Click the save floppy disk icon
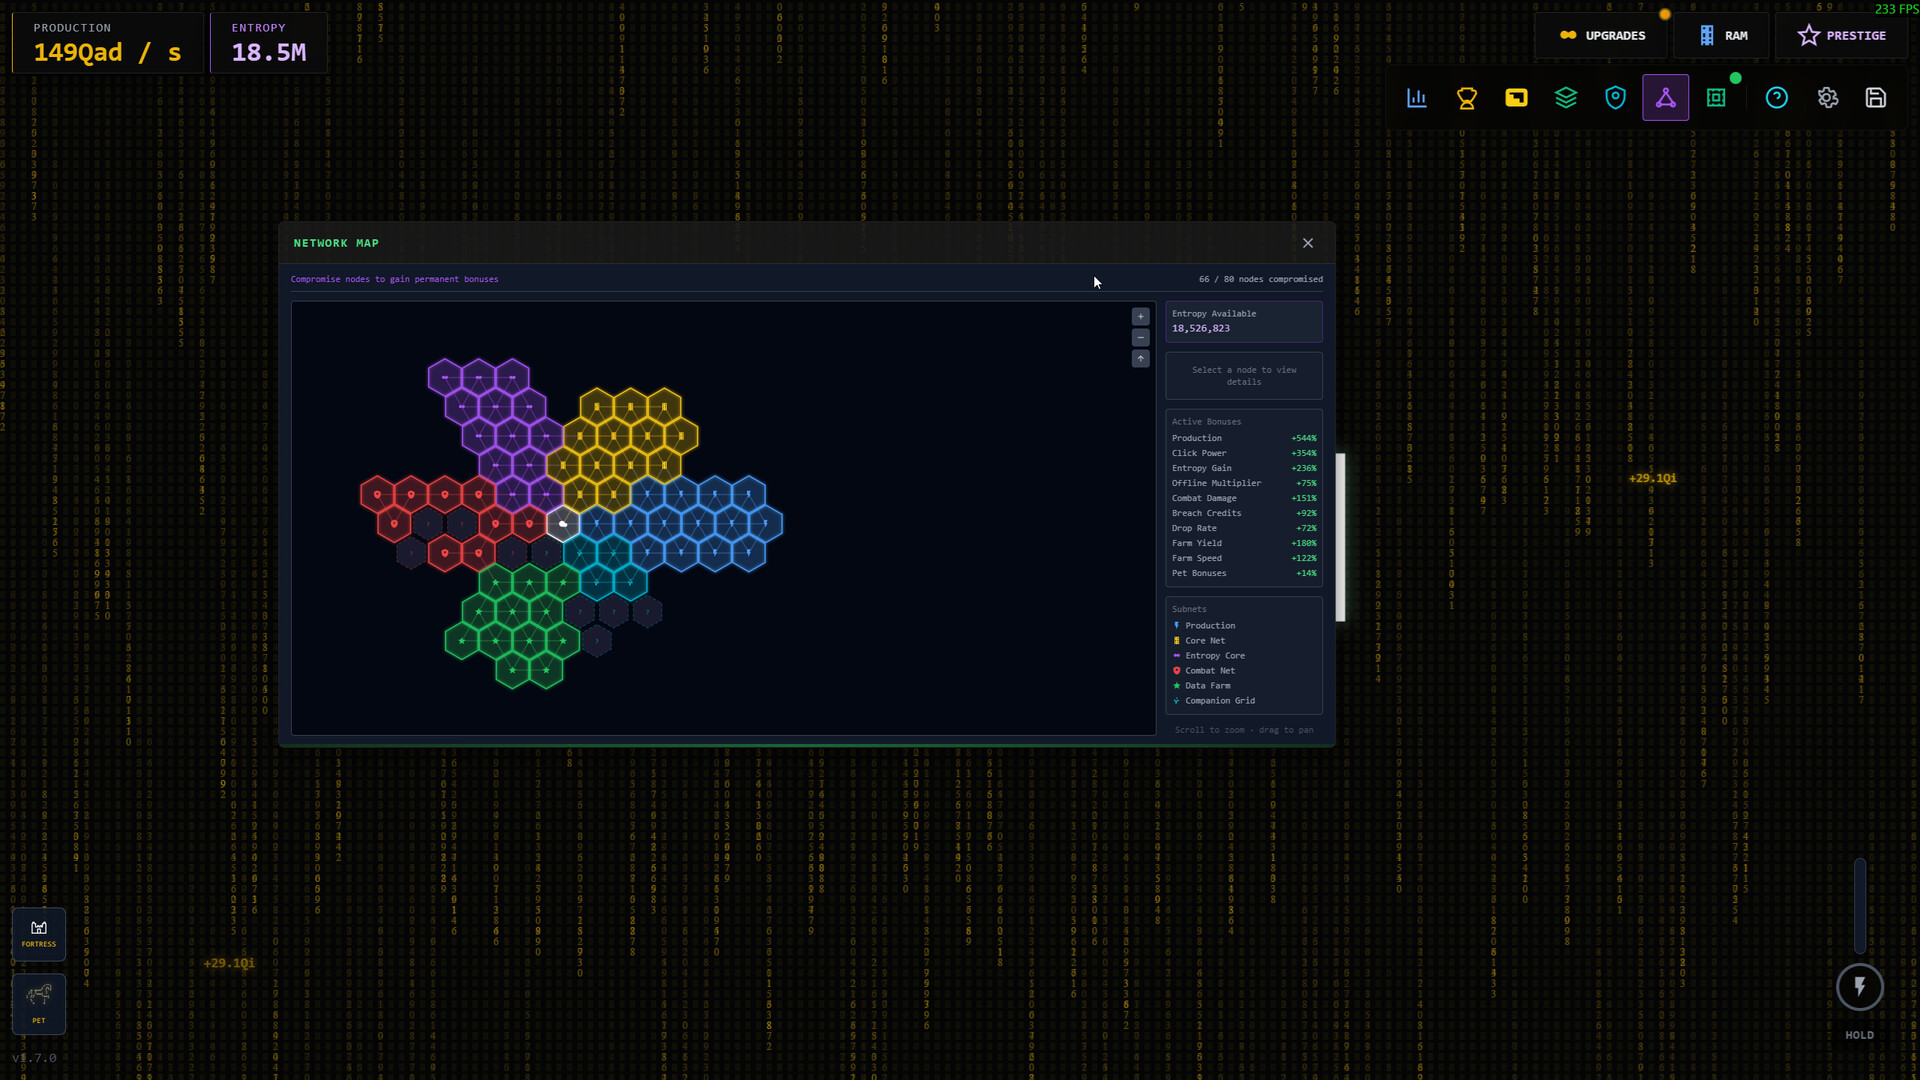Screen dimensions: 1920x1080 pyautogui.click(x=1876, y=98)
